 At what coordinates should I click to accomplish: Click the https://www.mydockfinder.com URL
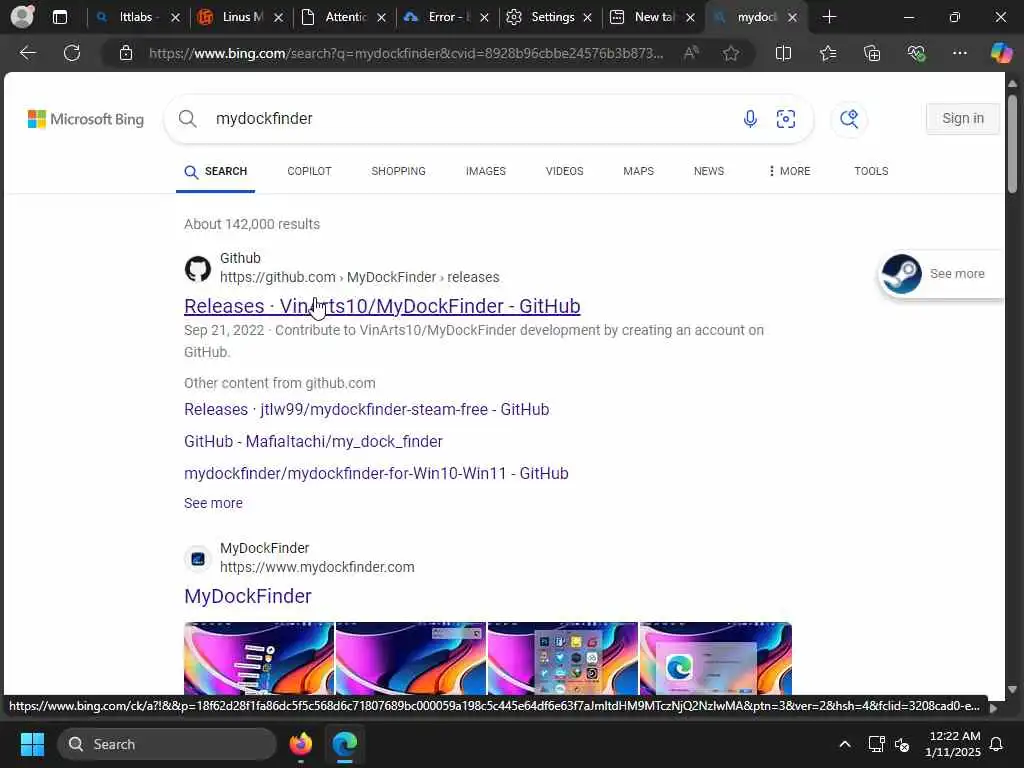(317, 567)
